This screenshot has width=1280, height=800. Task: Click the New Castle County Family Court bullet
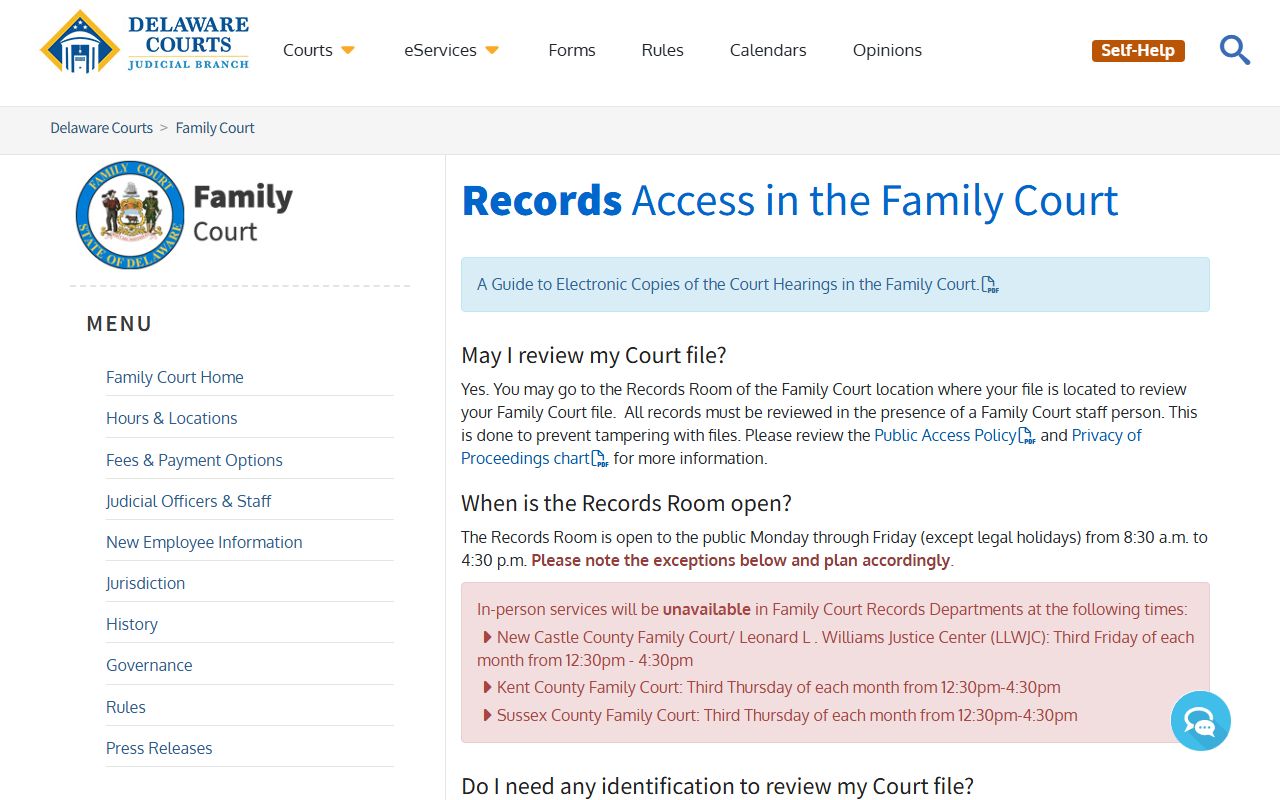836,648
